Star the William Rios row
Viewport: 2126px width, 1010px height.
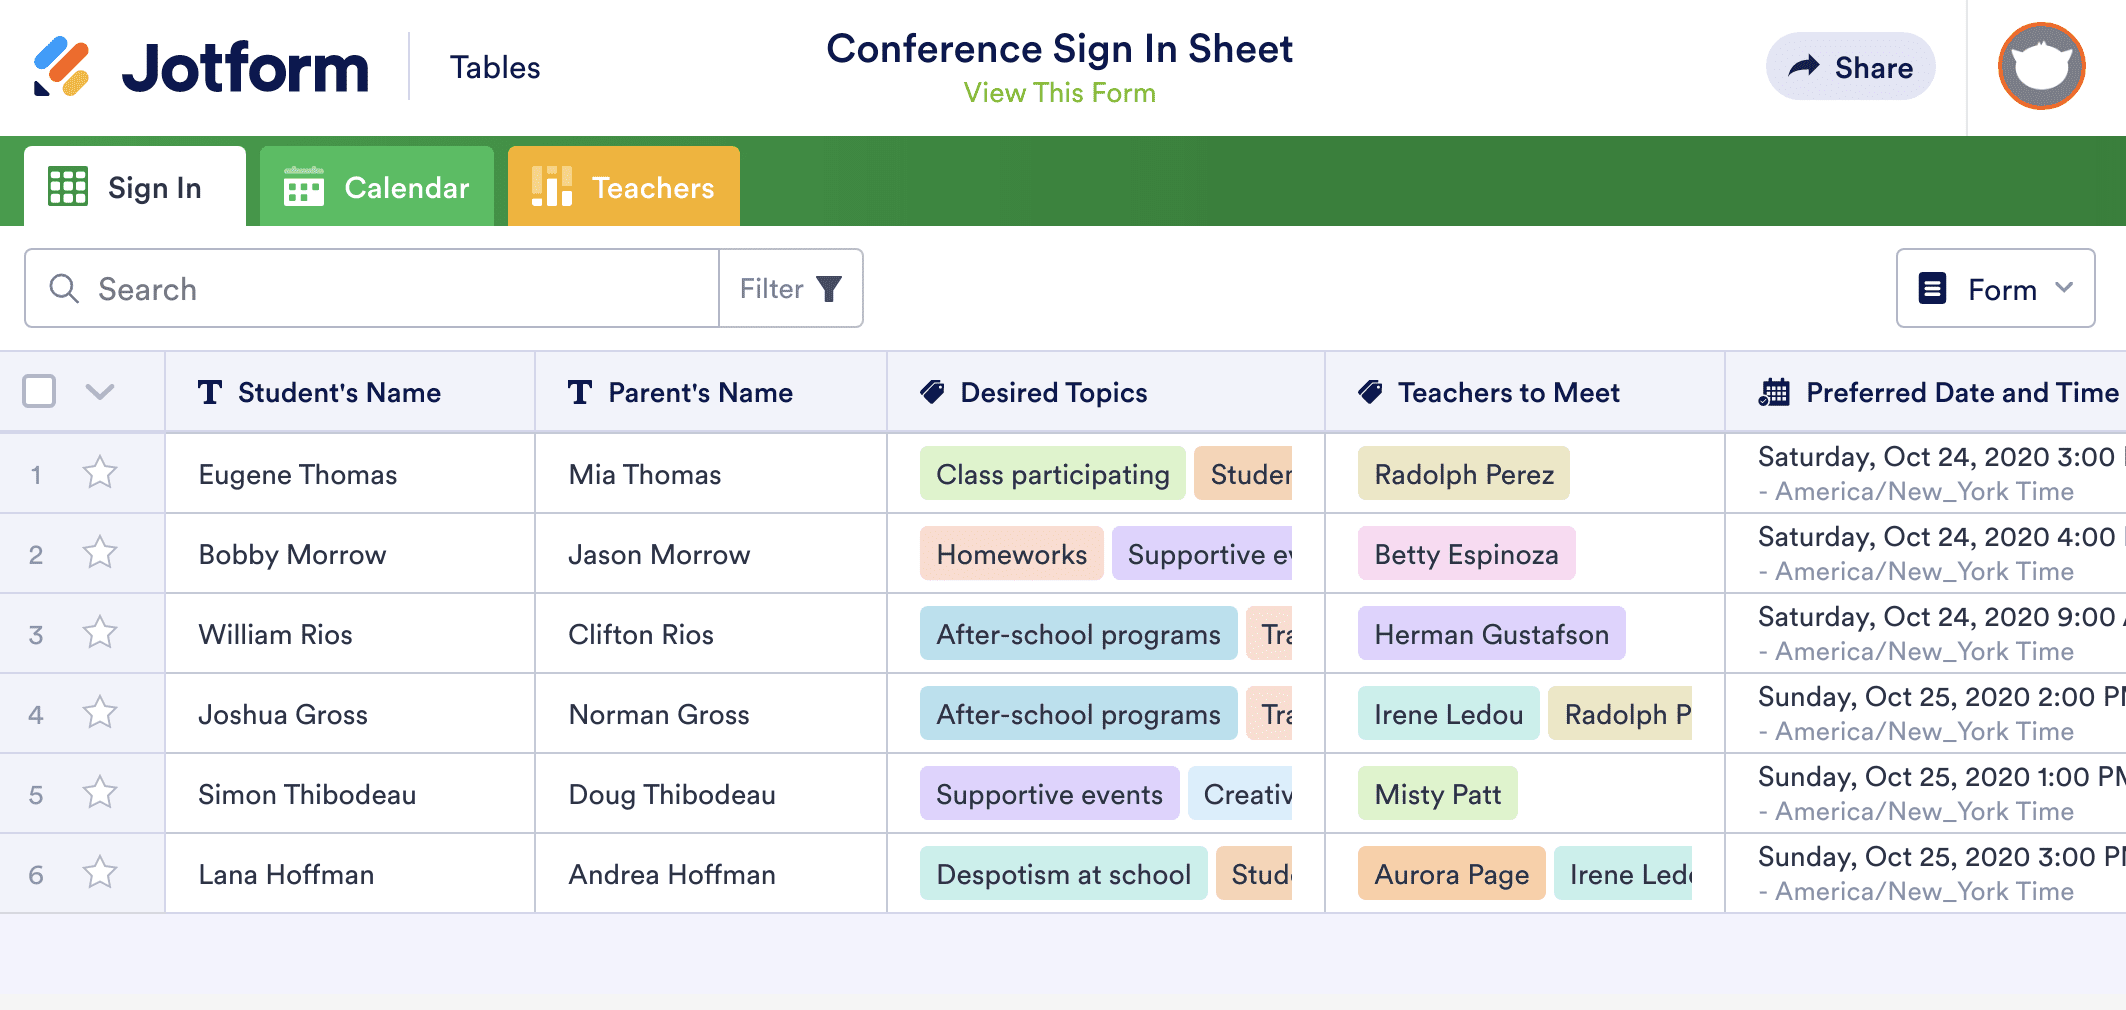point(100,633)
